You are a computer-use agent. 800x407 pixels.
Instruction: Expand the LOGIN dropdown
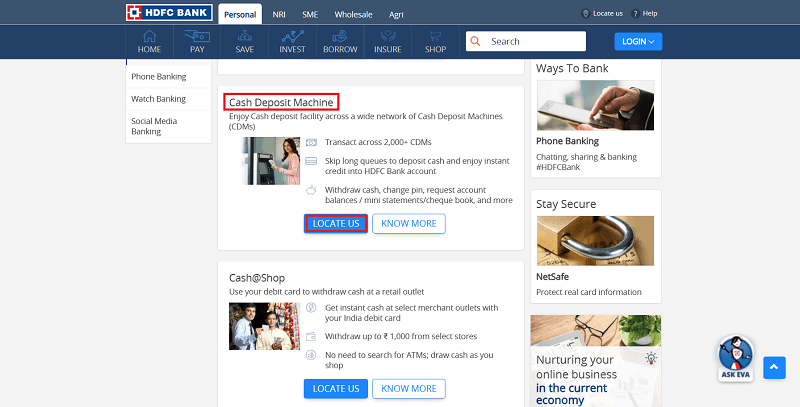point(638,41)
